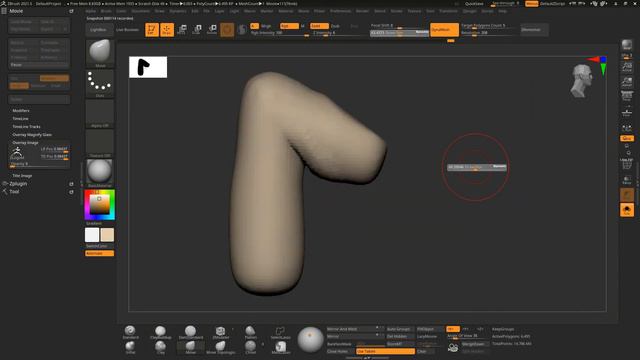Toggle the orange Qxyz button

coord(627,138)
